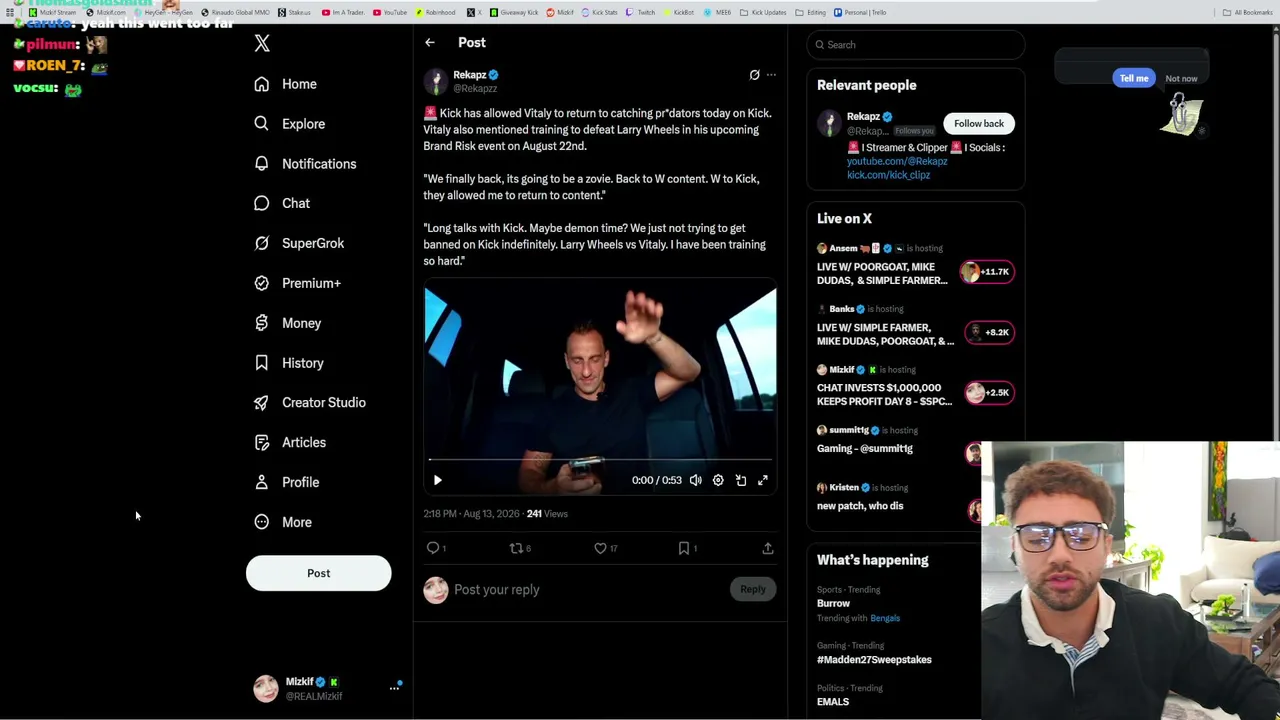Click the Follow back button

point(979,124)
